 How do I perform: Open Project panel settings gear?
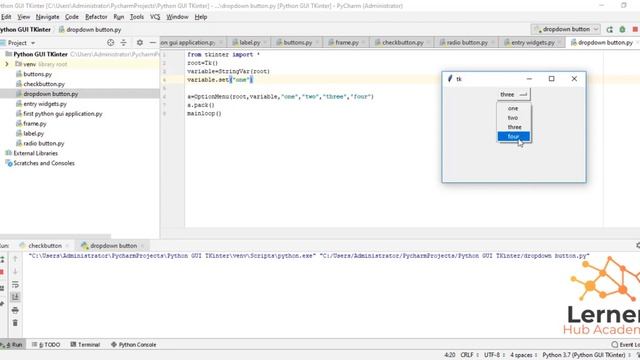click(140, 42)
